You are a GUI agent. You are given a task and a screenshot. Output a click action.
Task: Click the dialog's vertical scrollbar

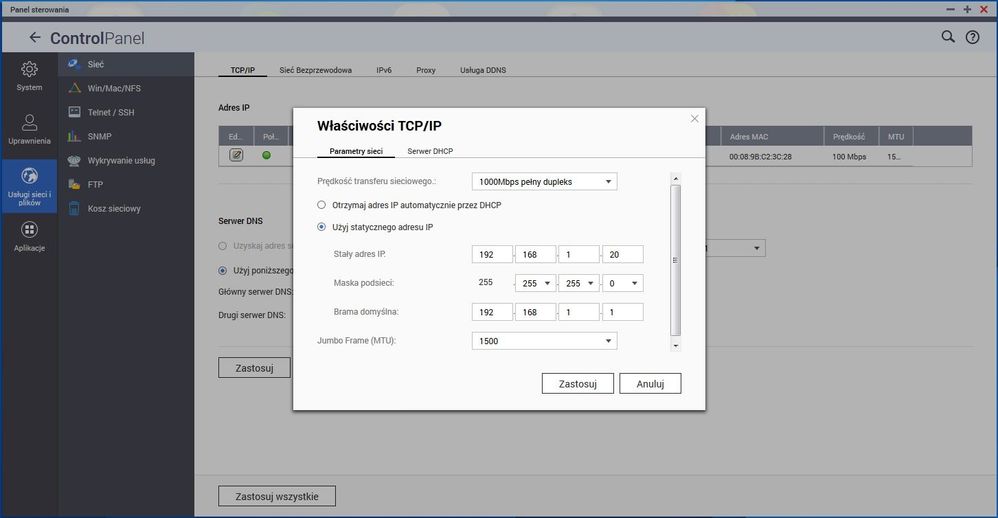tap(675, 260)
